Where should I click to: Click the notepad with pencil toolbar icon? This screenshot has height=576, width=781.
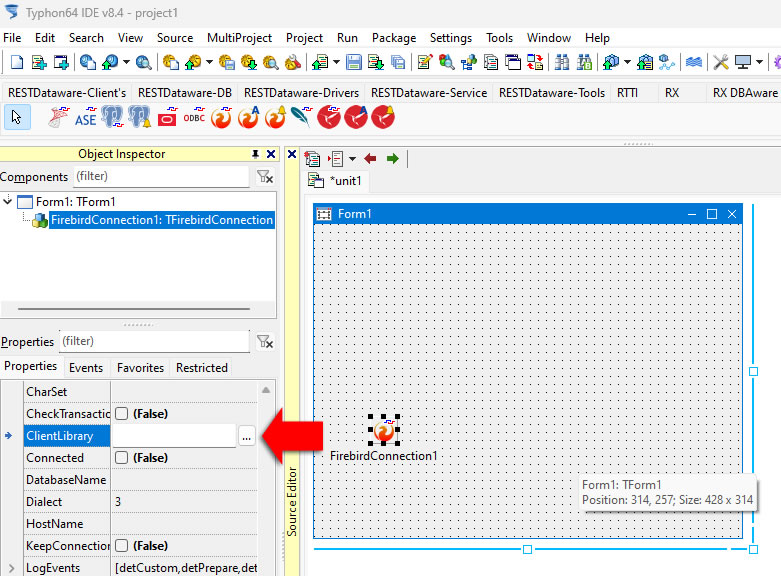pyautogui.click(x=424, y=62)
